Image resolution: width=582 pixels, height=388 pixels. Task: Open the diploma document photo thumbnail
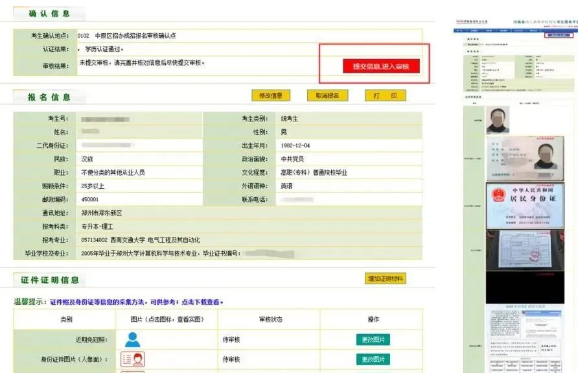(525, 250)
